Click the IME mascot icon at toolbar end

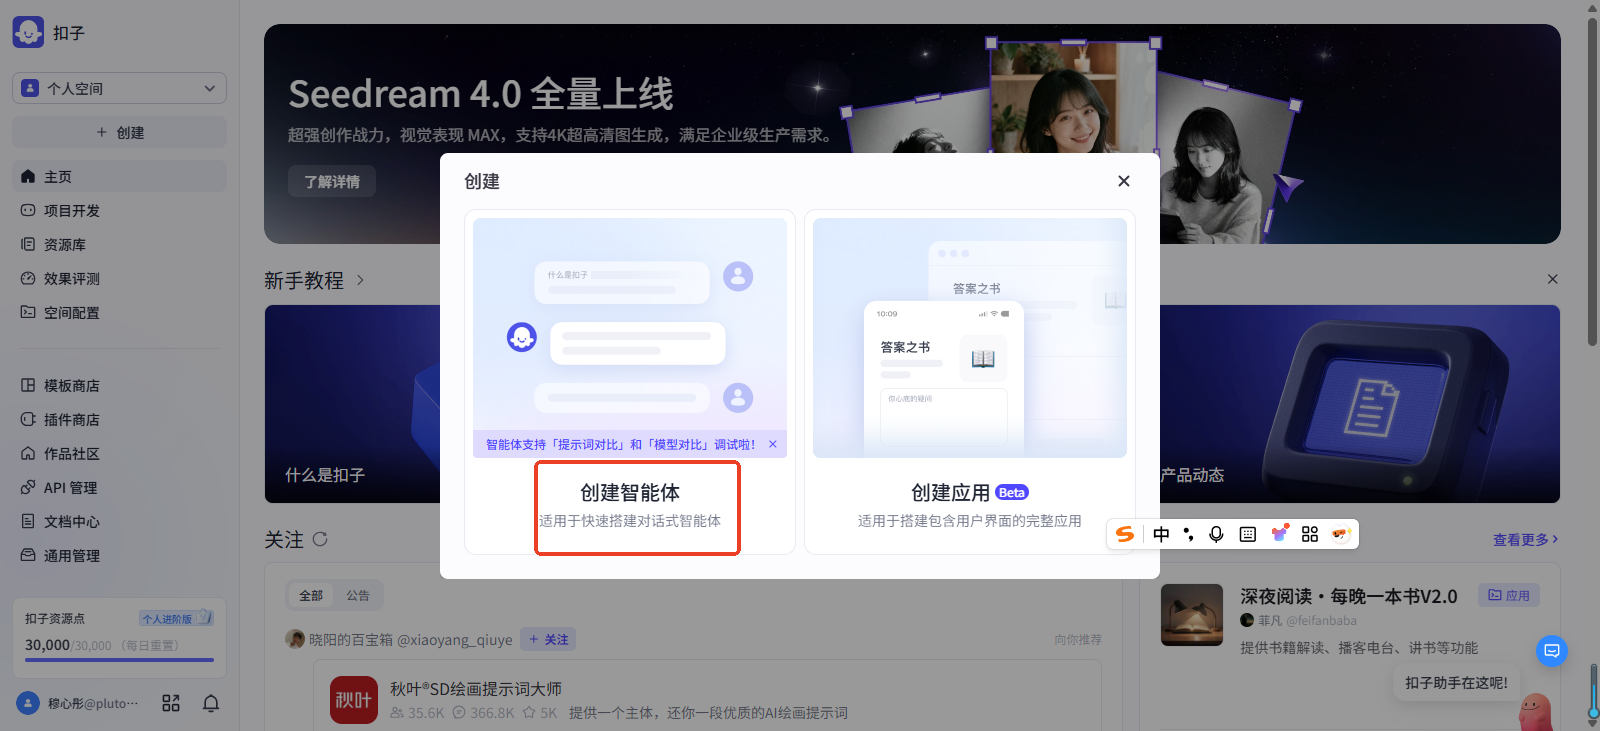click(1341, 534)
